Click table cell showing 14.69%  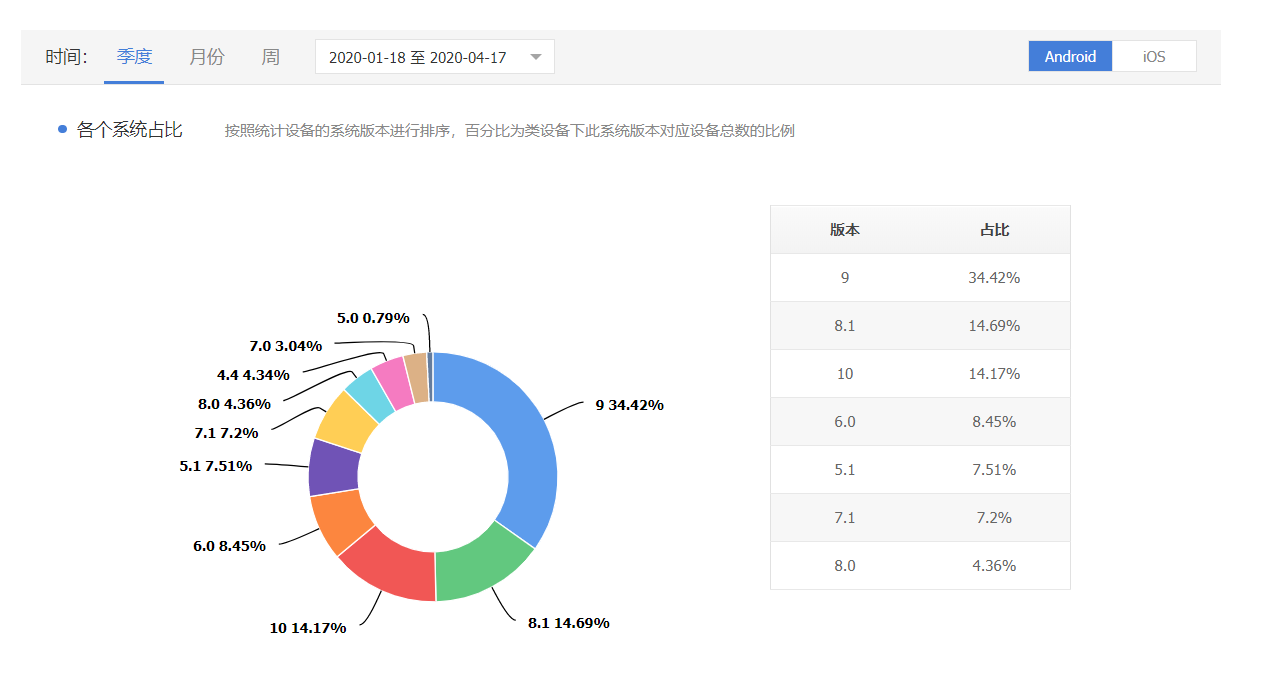click(994, 326)
